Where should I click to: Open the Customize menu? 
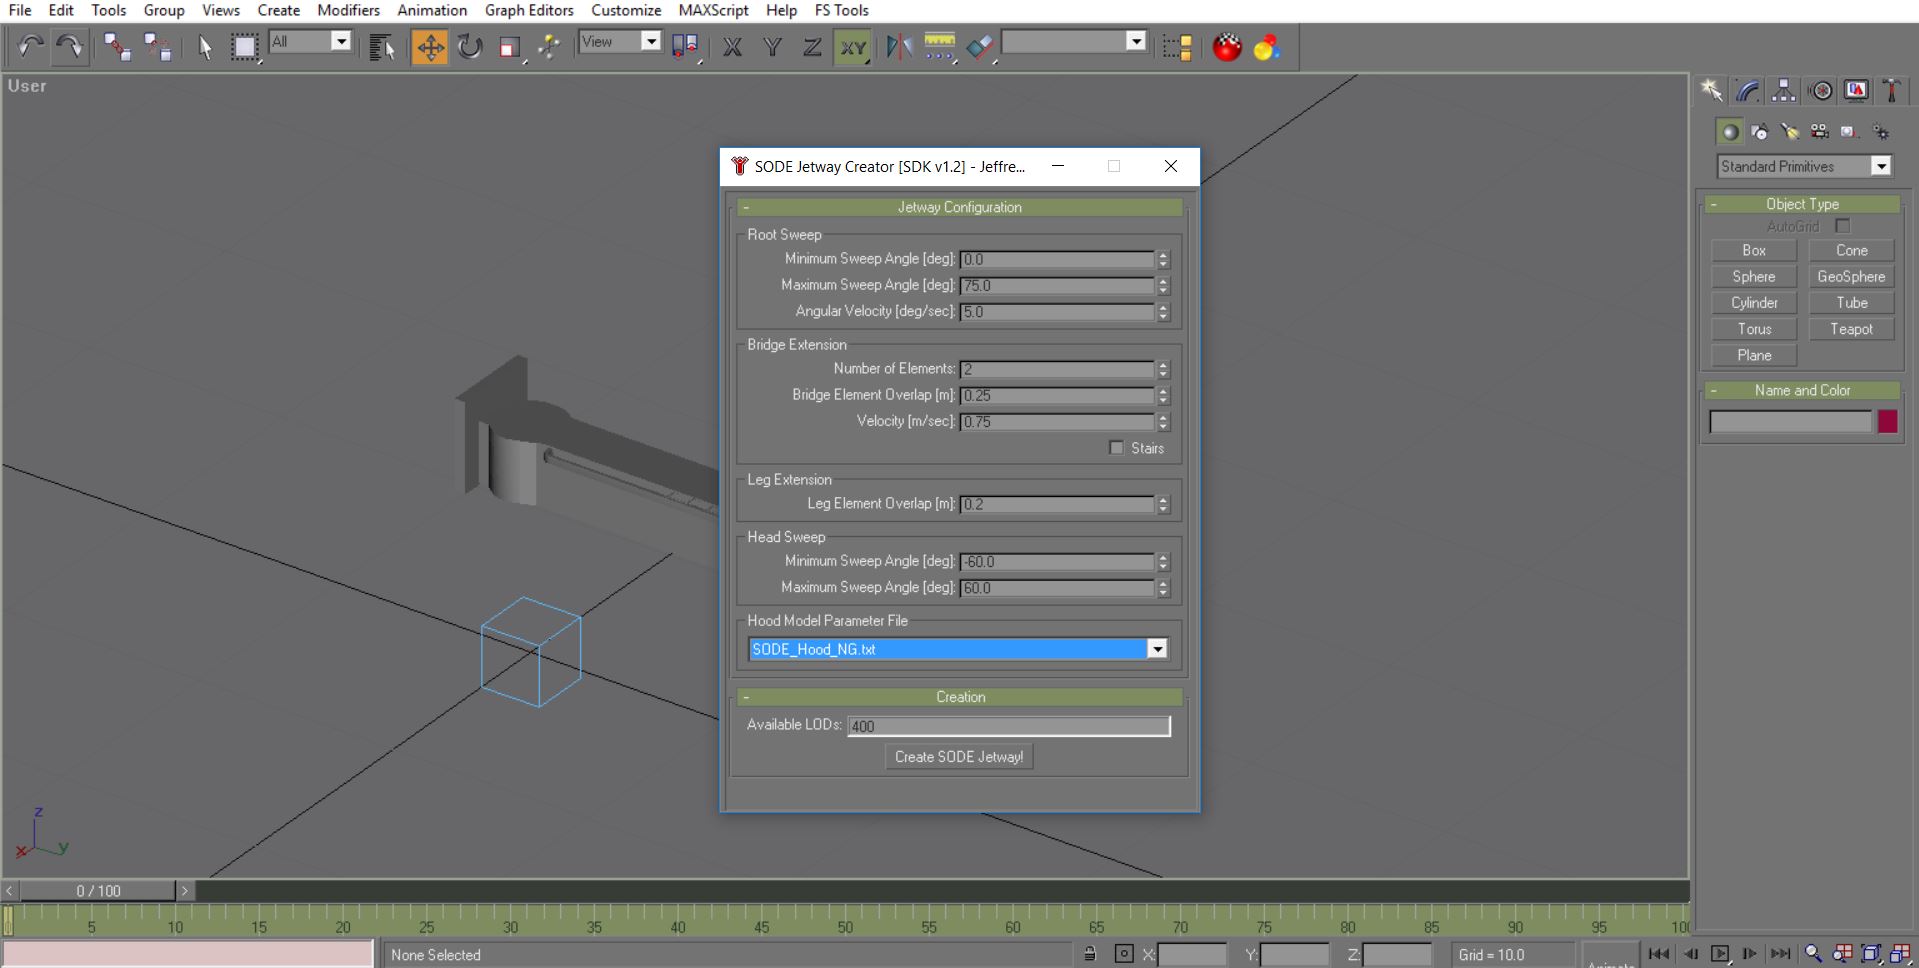(626, 10)
